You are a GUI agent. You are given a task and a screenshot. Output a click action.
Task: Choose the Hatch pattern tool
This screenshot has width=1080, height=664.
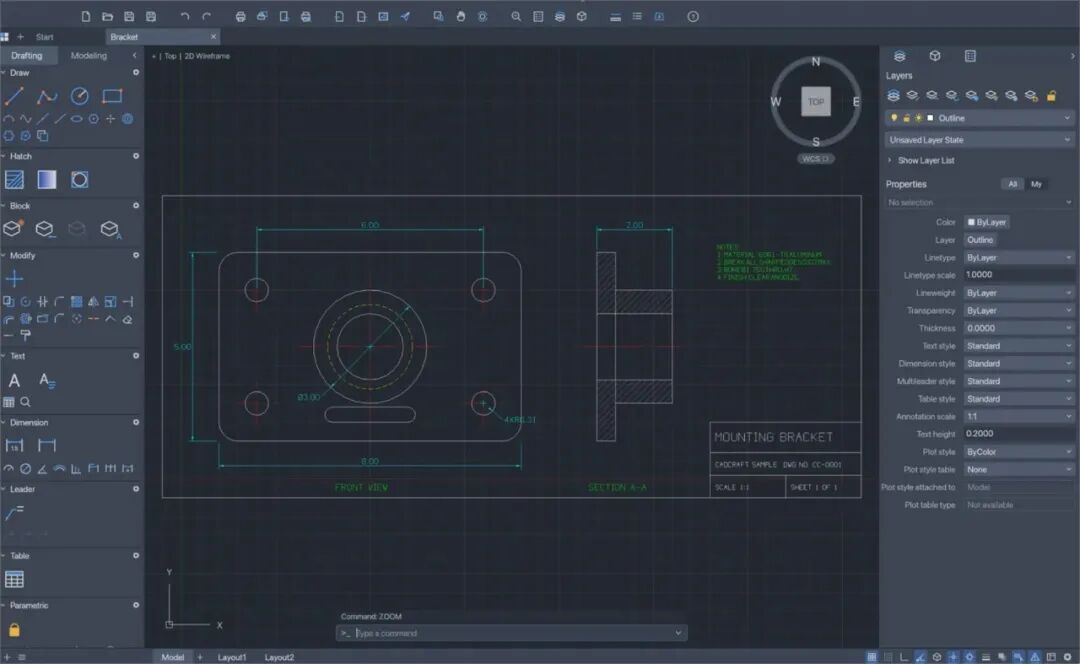pyautogui.click(x=14, y=180)
